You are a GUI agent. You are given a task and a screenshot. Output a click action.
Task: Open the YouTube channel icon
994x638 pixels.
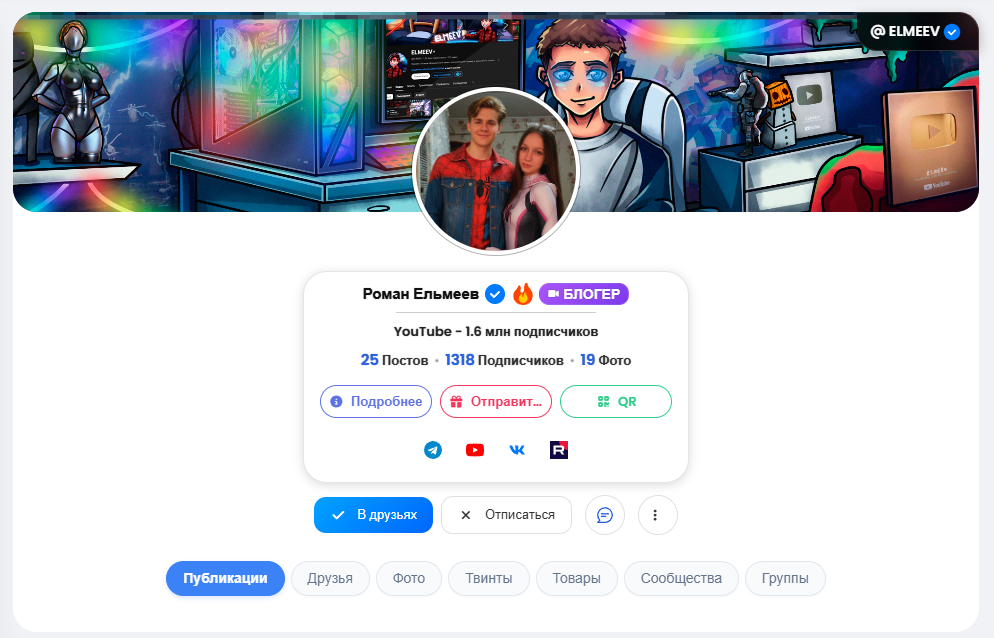click(475, 450)
